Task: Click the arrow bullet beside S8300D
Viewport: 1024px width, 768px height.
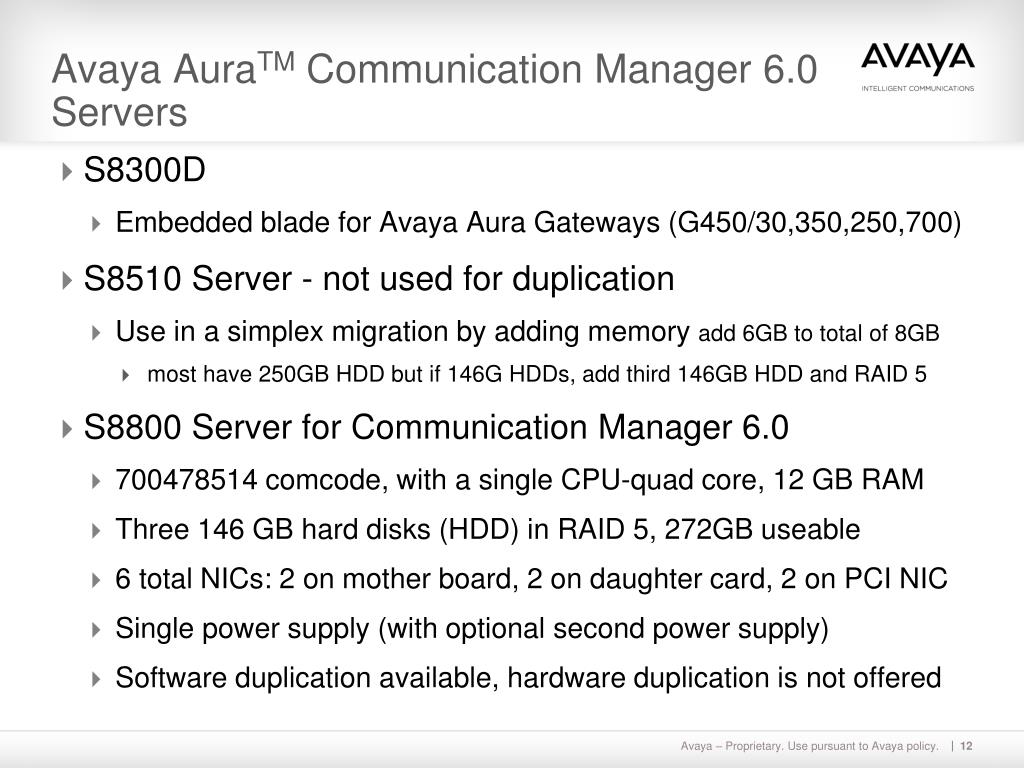Action: click(x=67, y=172)
